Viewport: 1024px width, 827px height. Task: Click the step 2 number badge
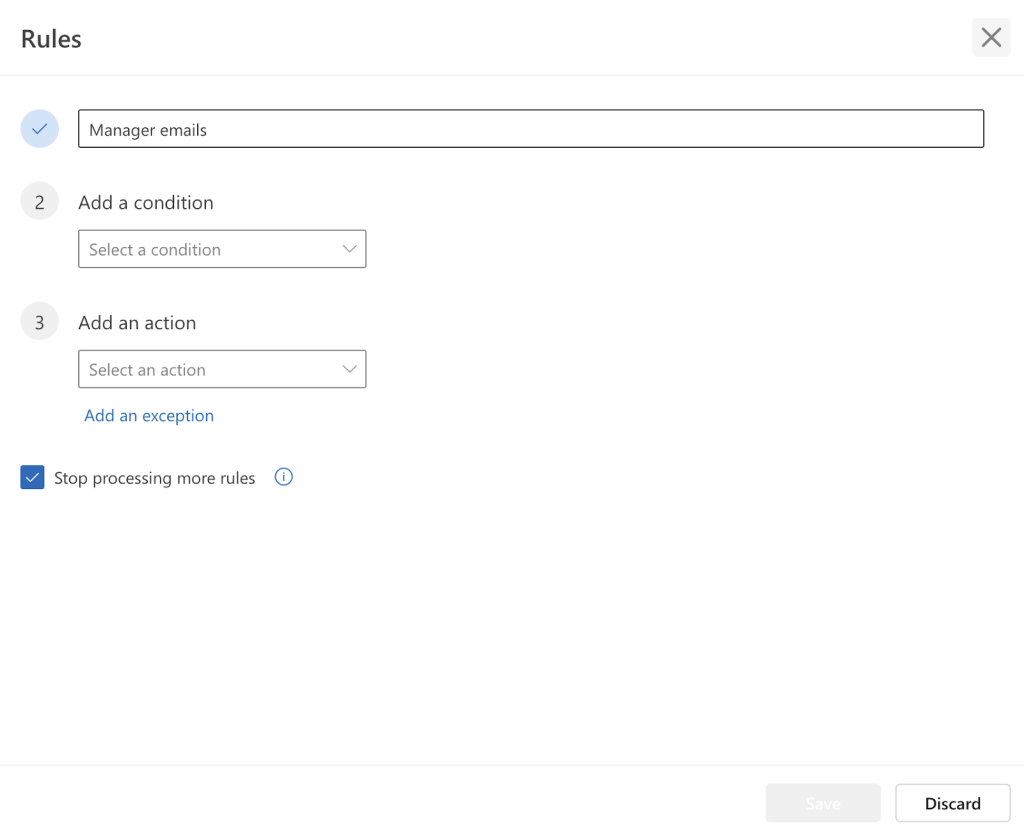coord(39,201)
